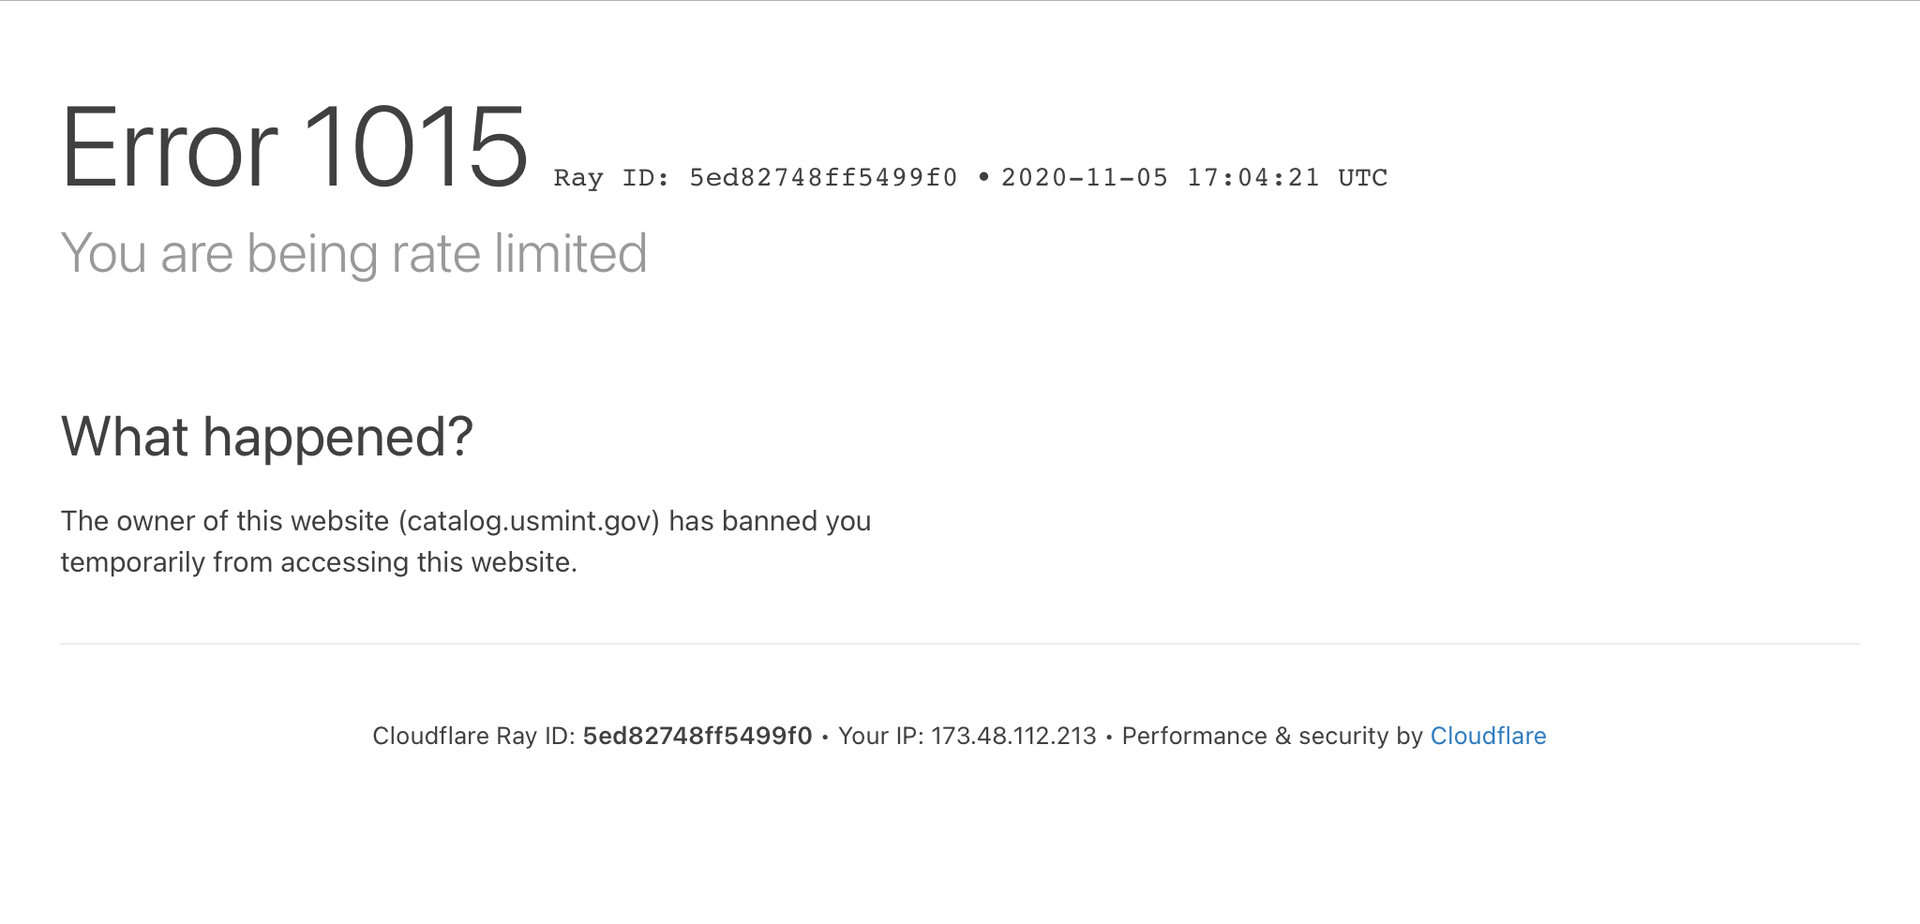Click the time 17:04:21 in the header
The width and height of the screenshot is (1920, 924).
1252,178
